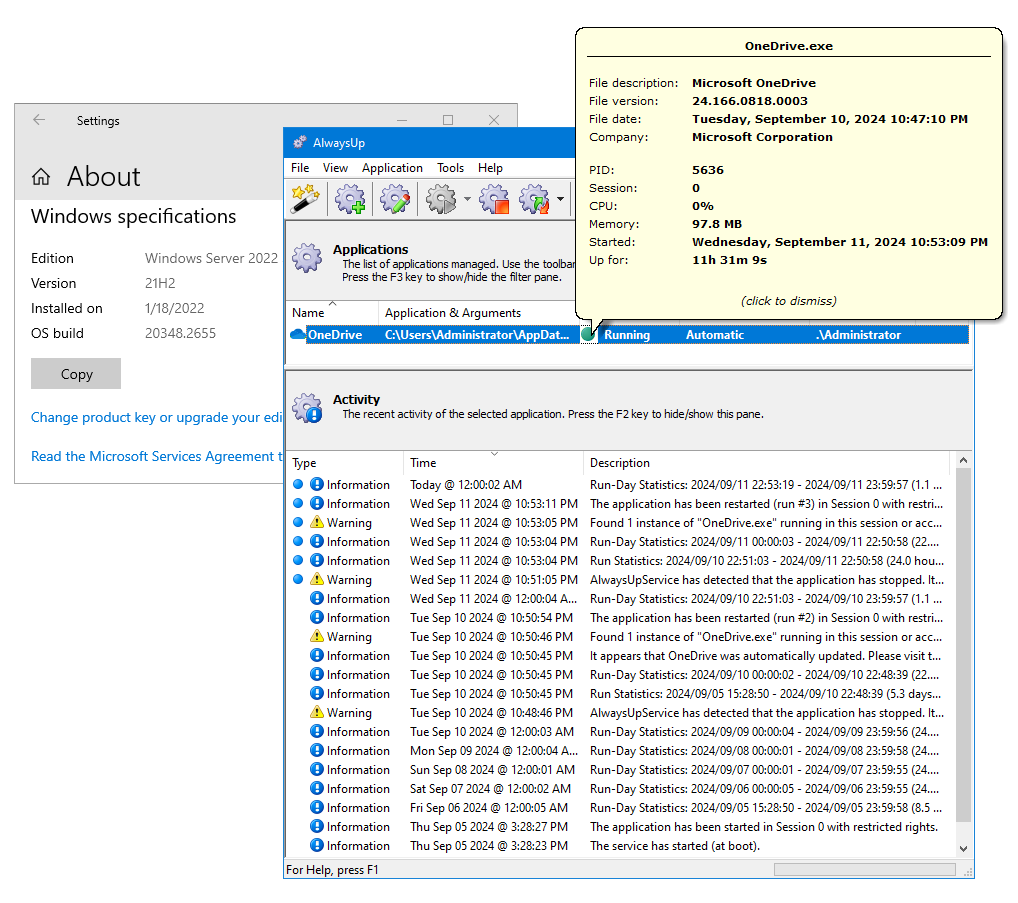
Task: Click the file version 24.166.0818.0003 in tooltip
Action: click(x=750, y=101)
